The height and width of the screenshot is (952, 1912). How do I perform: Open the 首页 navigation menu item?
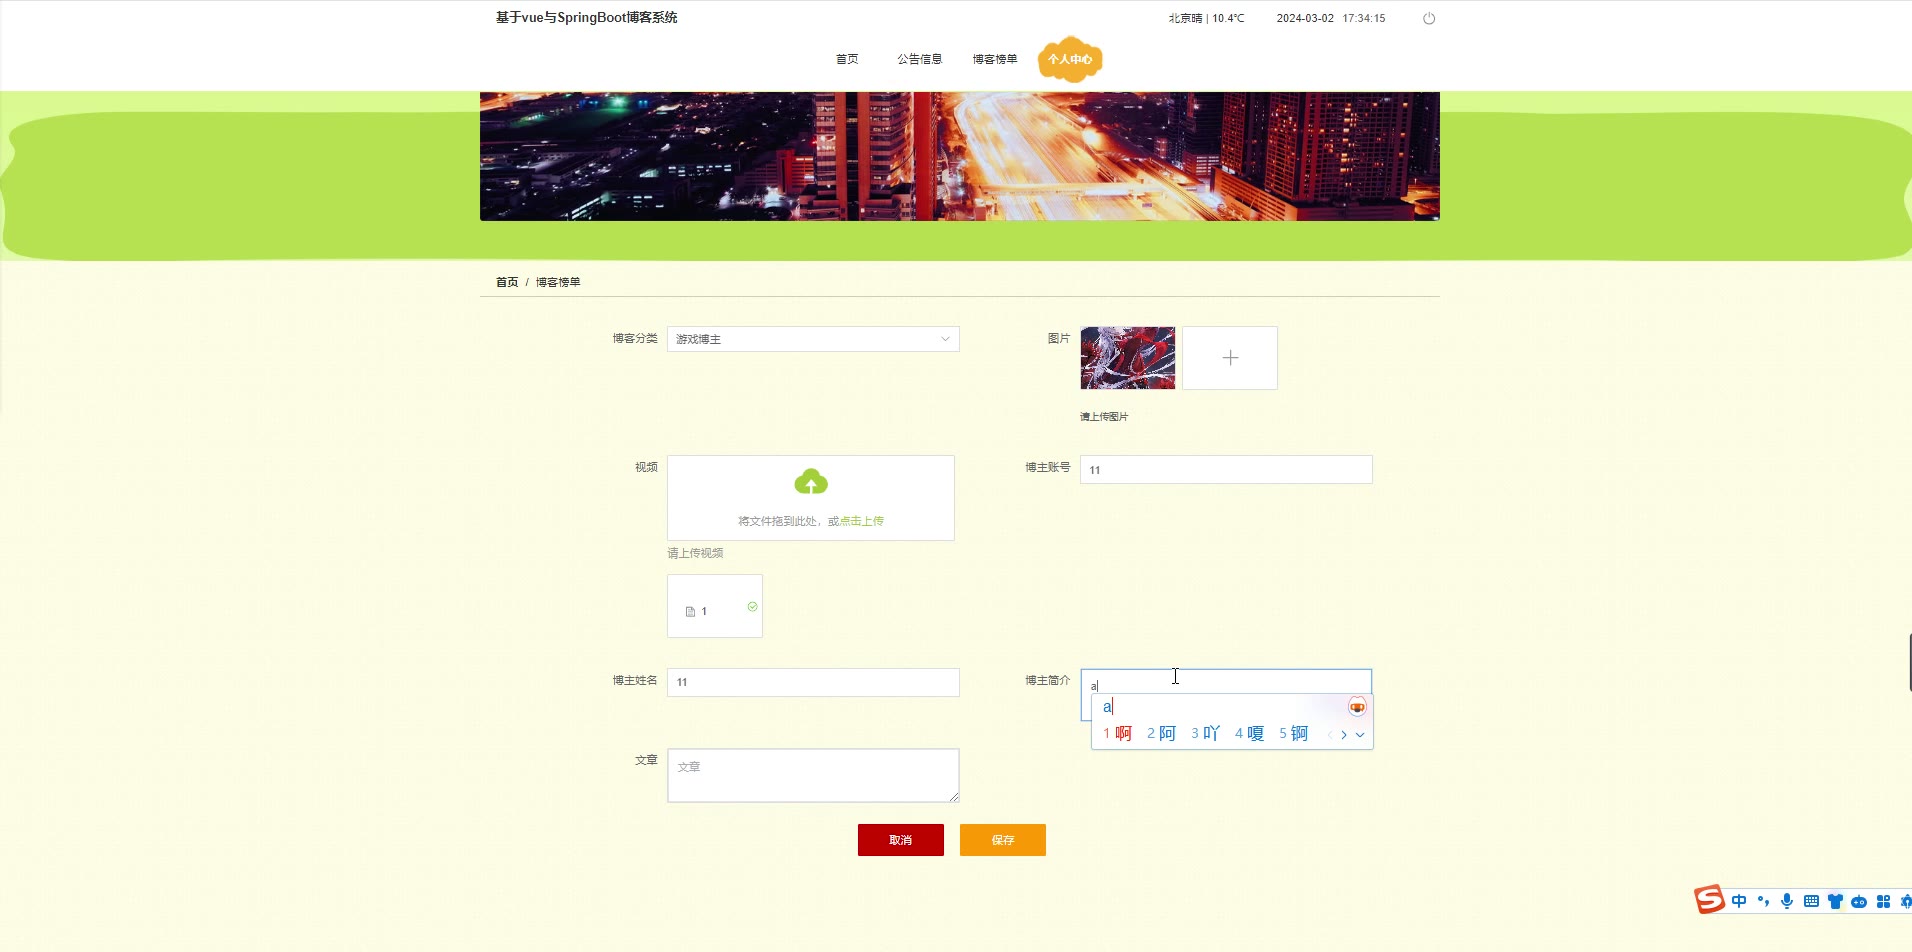(x=847, y=59)
